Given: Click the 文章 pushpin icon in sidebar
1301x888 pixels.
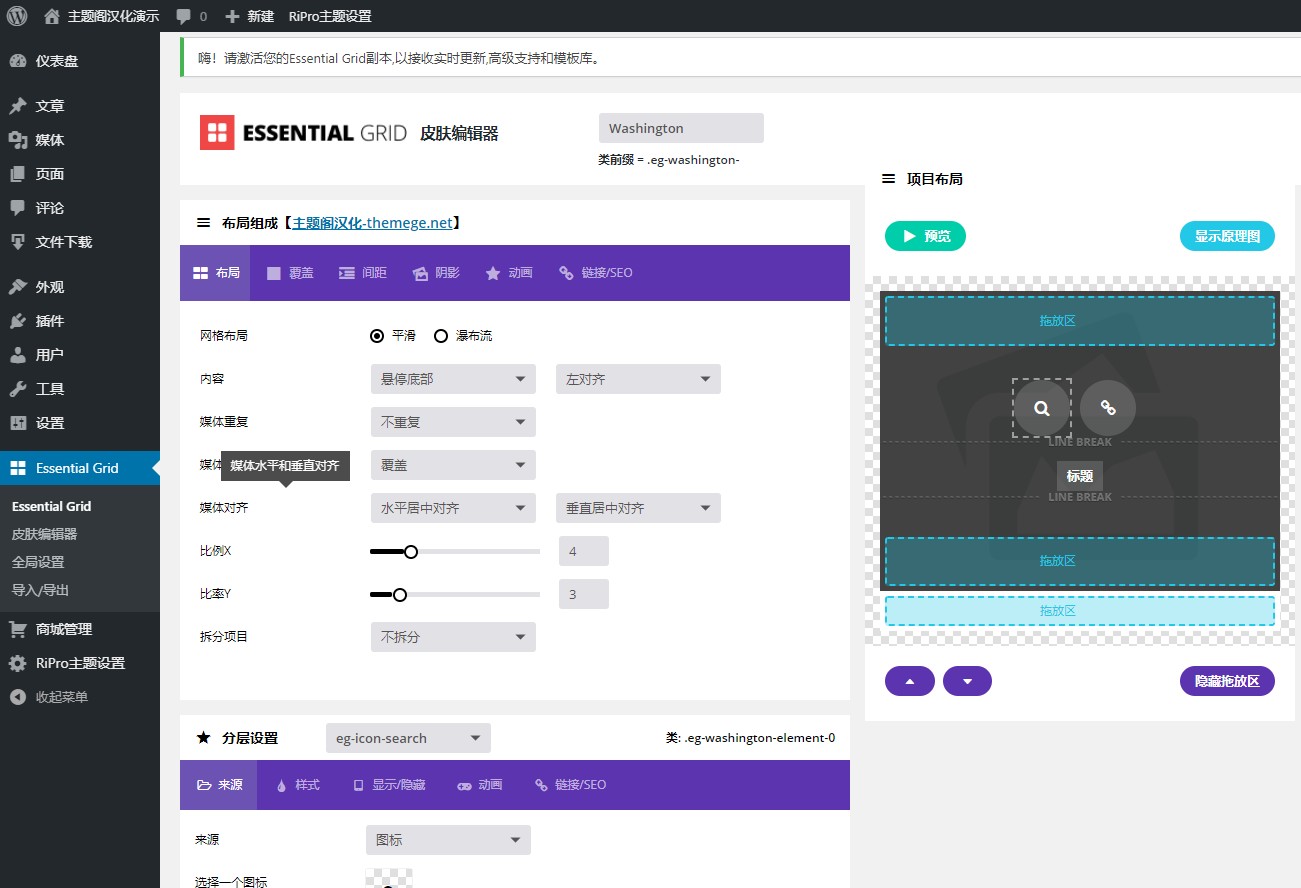Looking at the screenshot, I should [17, 106].
